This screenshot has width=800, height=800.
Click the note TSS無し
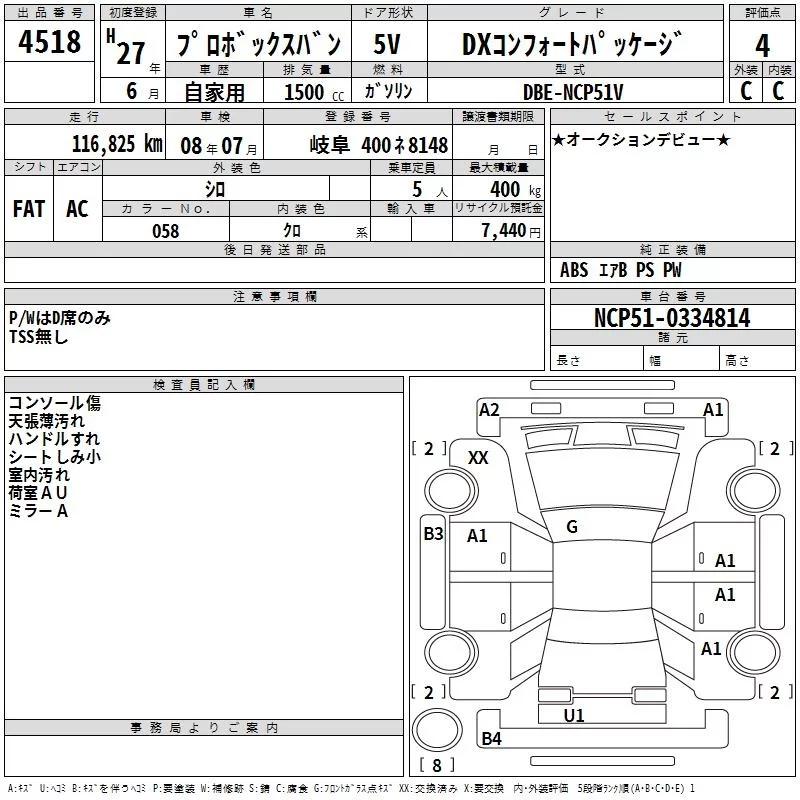pos(38,337)
